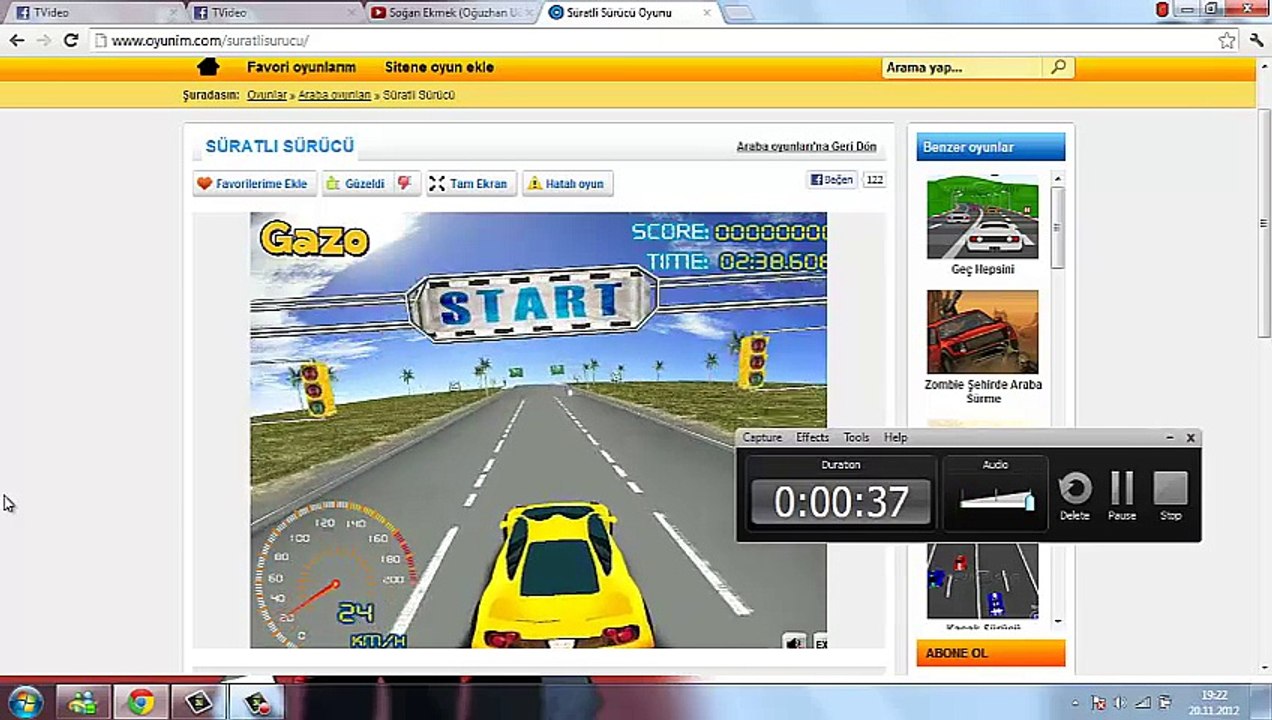Click taskbar volume speaker icon
The image size is (1272, 720).
click(1120, 703)
